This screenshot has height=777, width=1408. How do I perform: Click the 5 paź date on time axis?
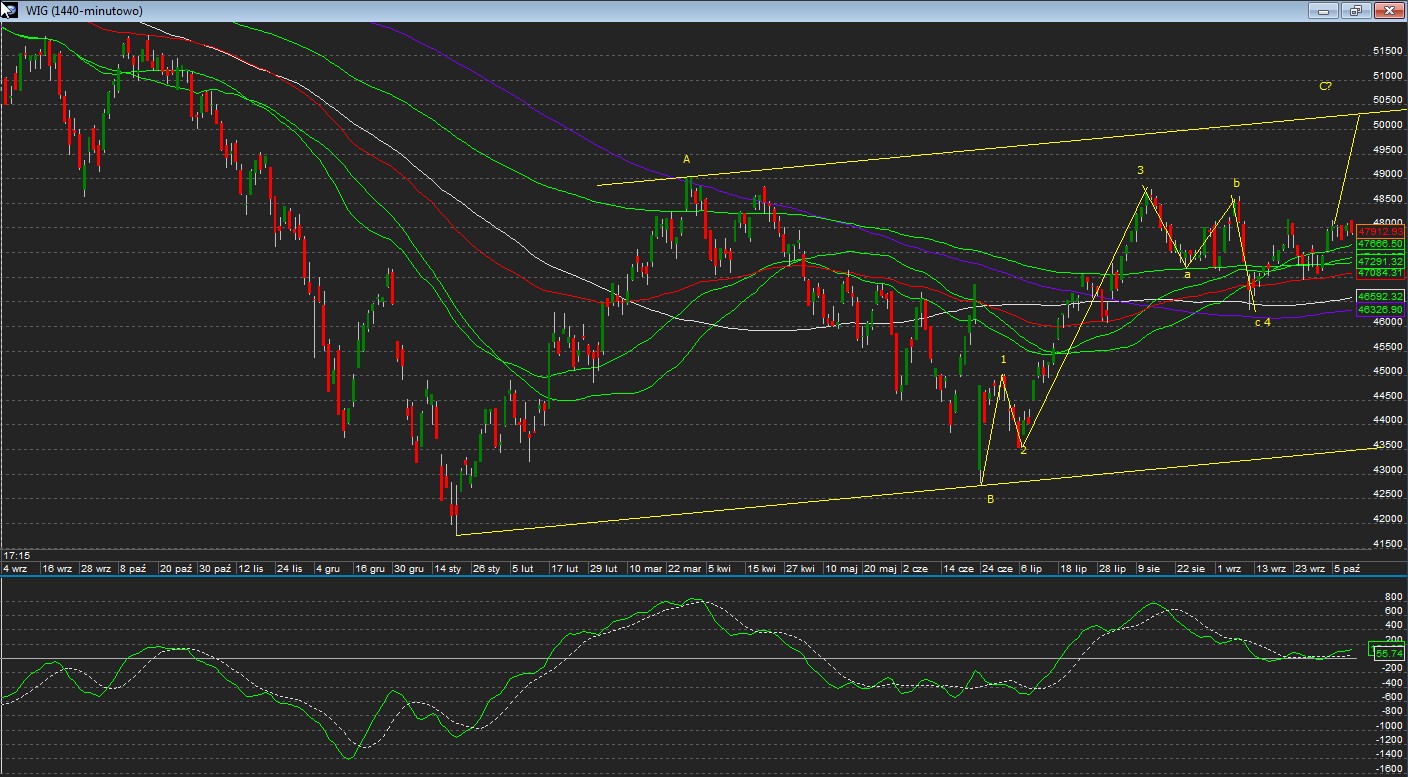click(x=1346, y=569)
